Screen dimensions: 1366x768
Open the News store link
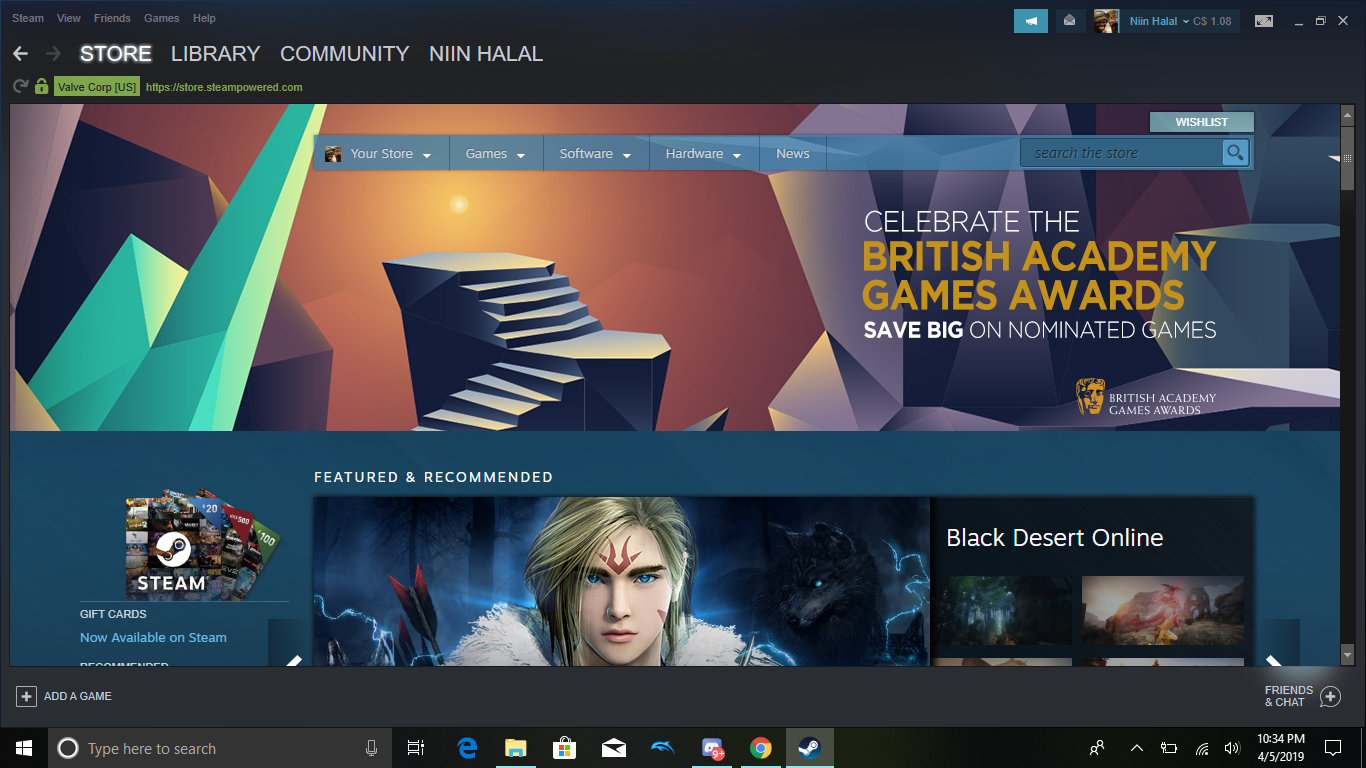click(x=792, y=153)
